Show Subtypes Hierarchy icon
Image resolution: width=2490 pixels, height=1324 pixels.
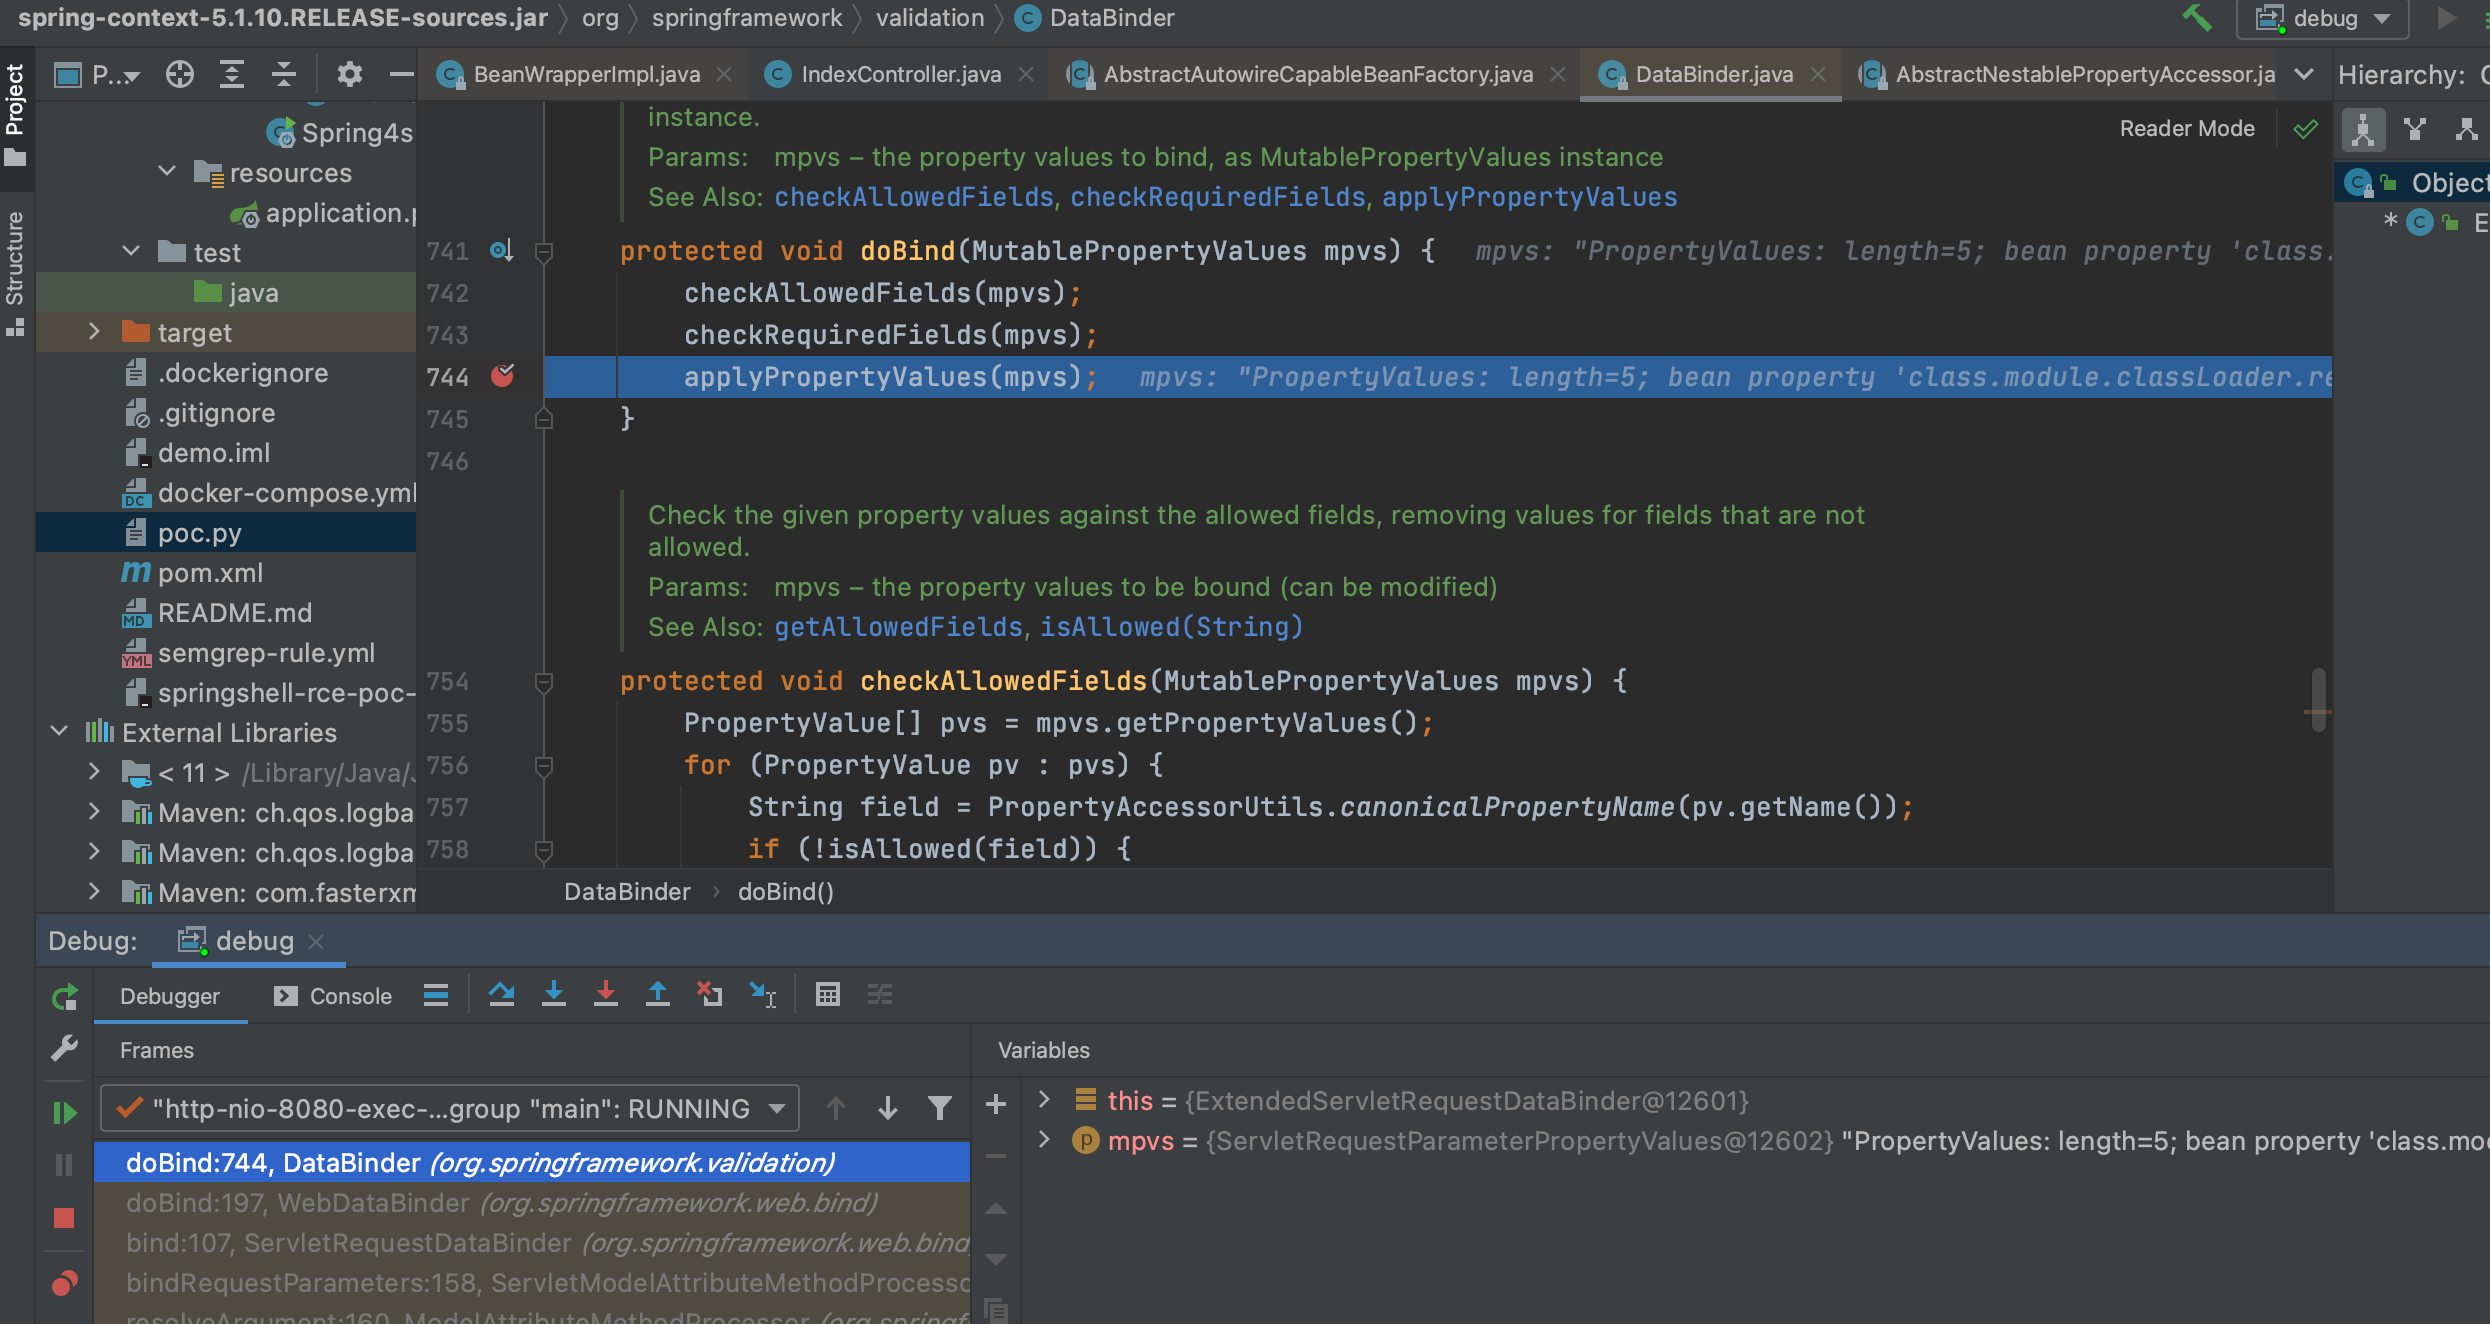click(2467, 129)
